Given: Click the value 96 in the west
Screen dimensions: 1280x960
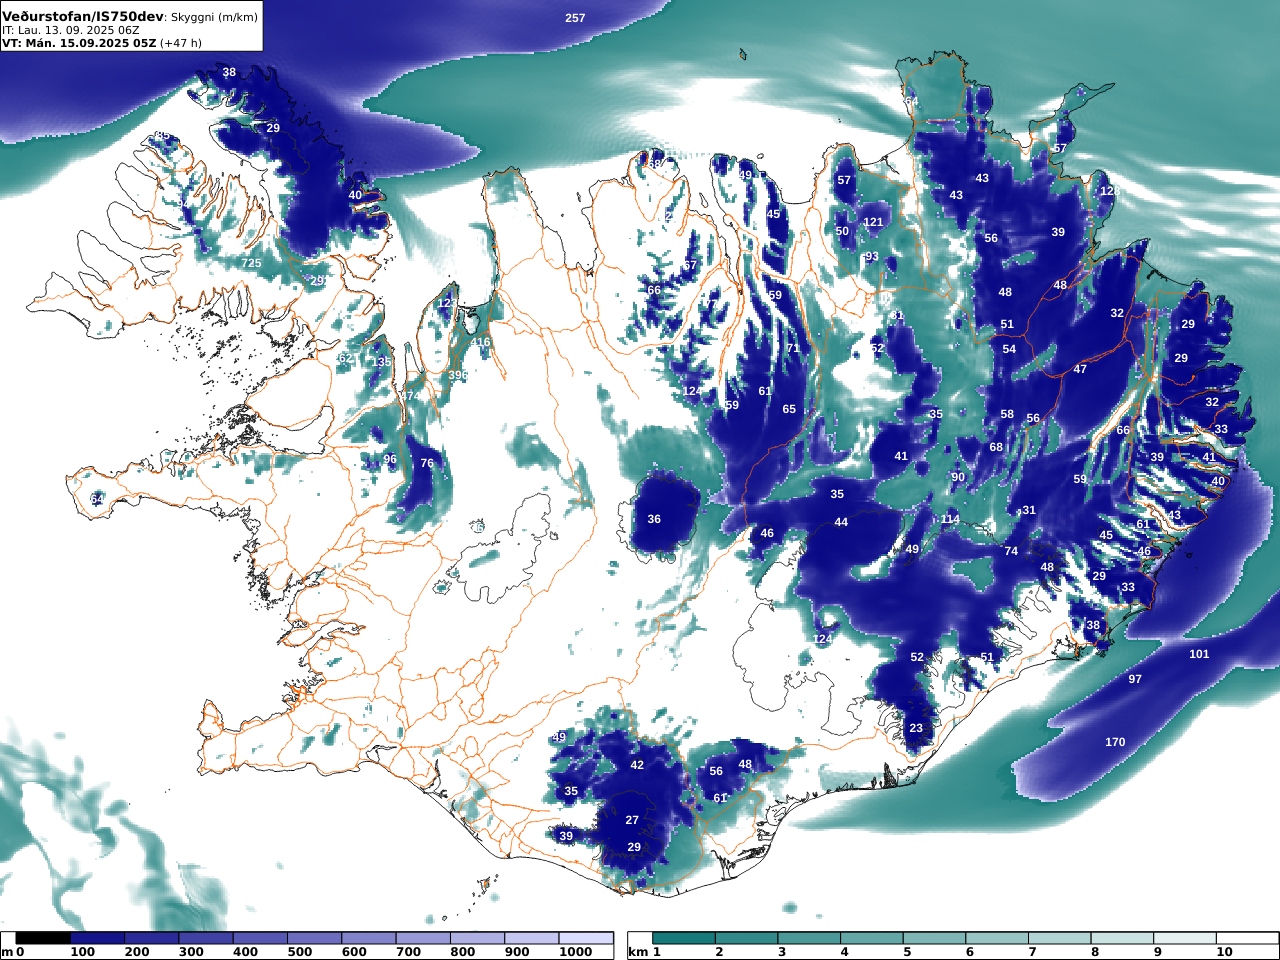Looking at the screenshot, I should [390, 460].
